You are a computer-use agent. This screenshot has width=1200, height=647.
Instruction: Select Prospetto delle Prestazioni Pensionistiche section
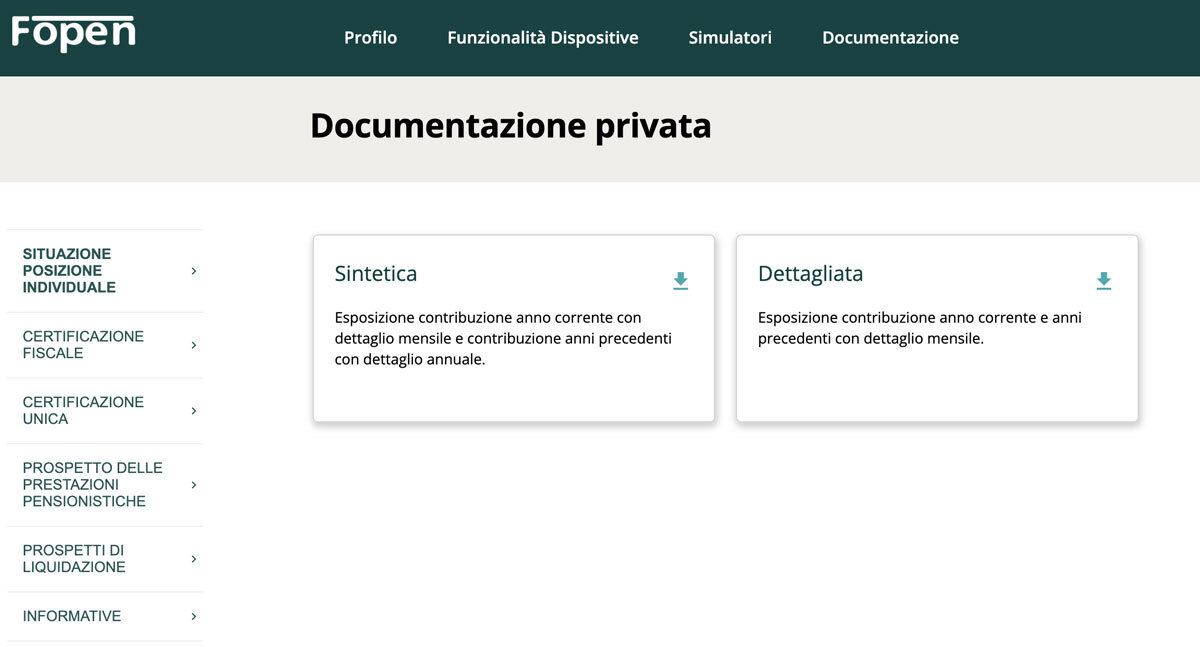point(105,485)
